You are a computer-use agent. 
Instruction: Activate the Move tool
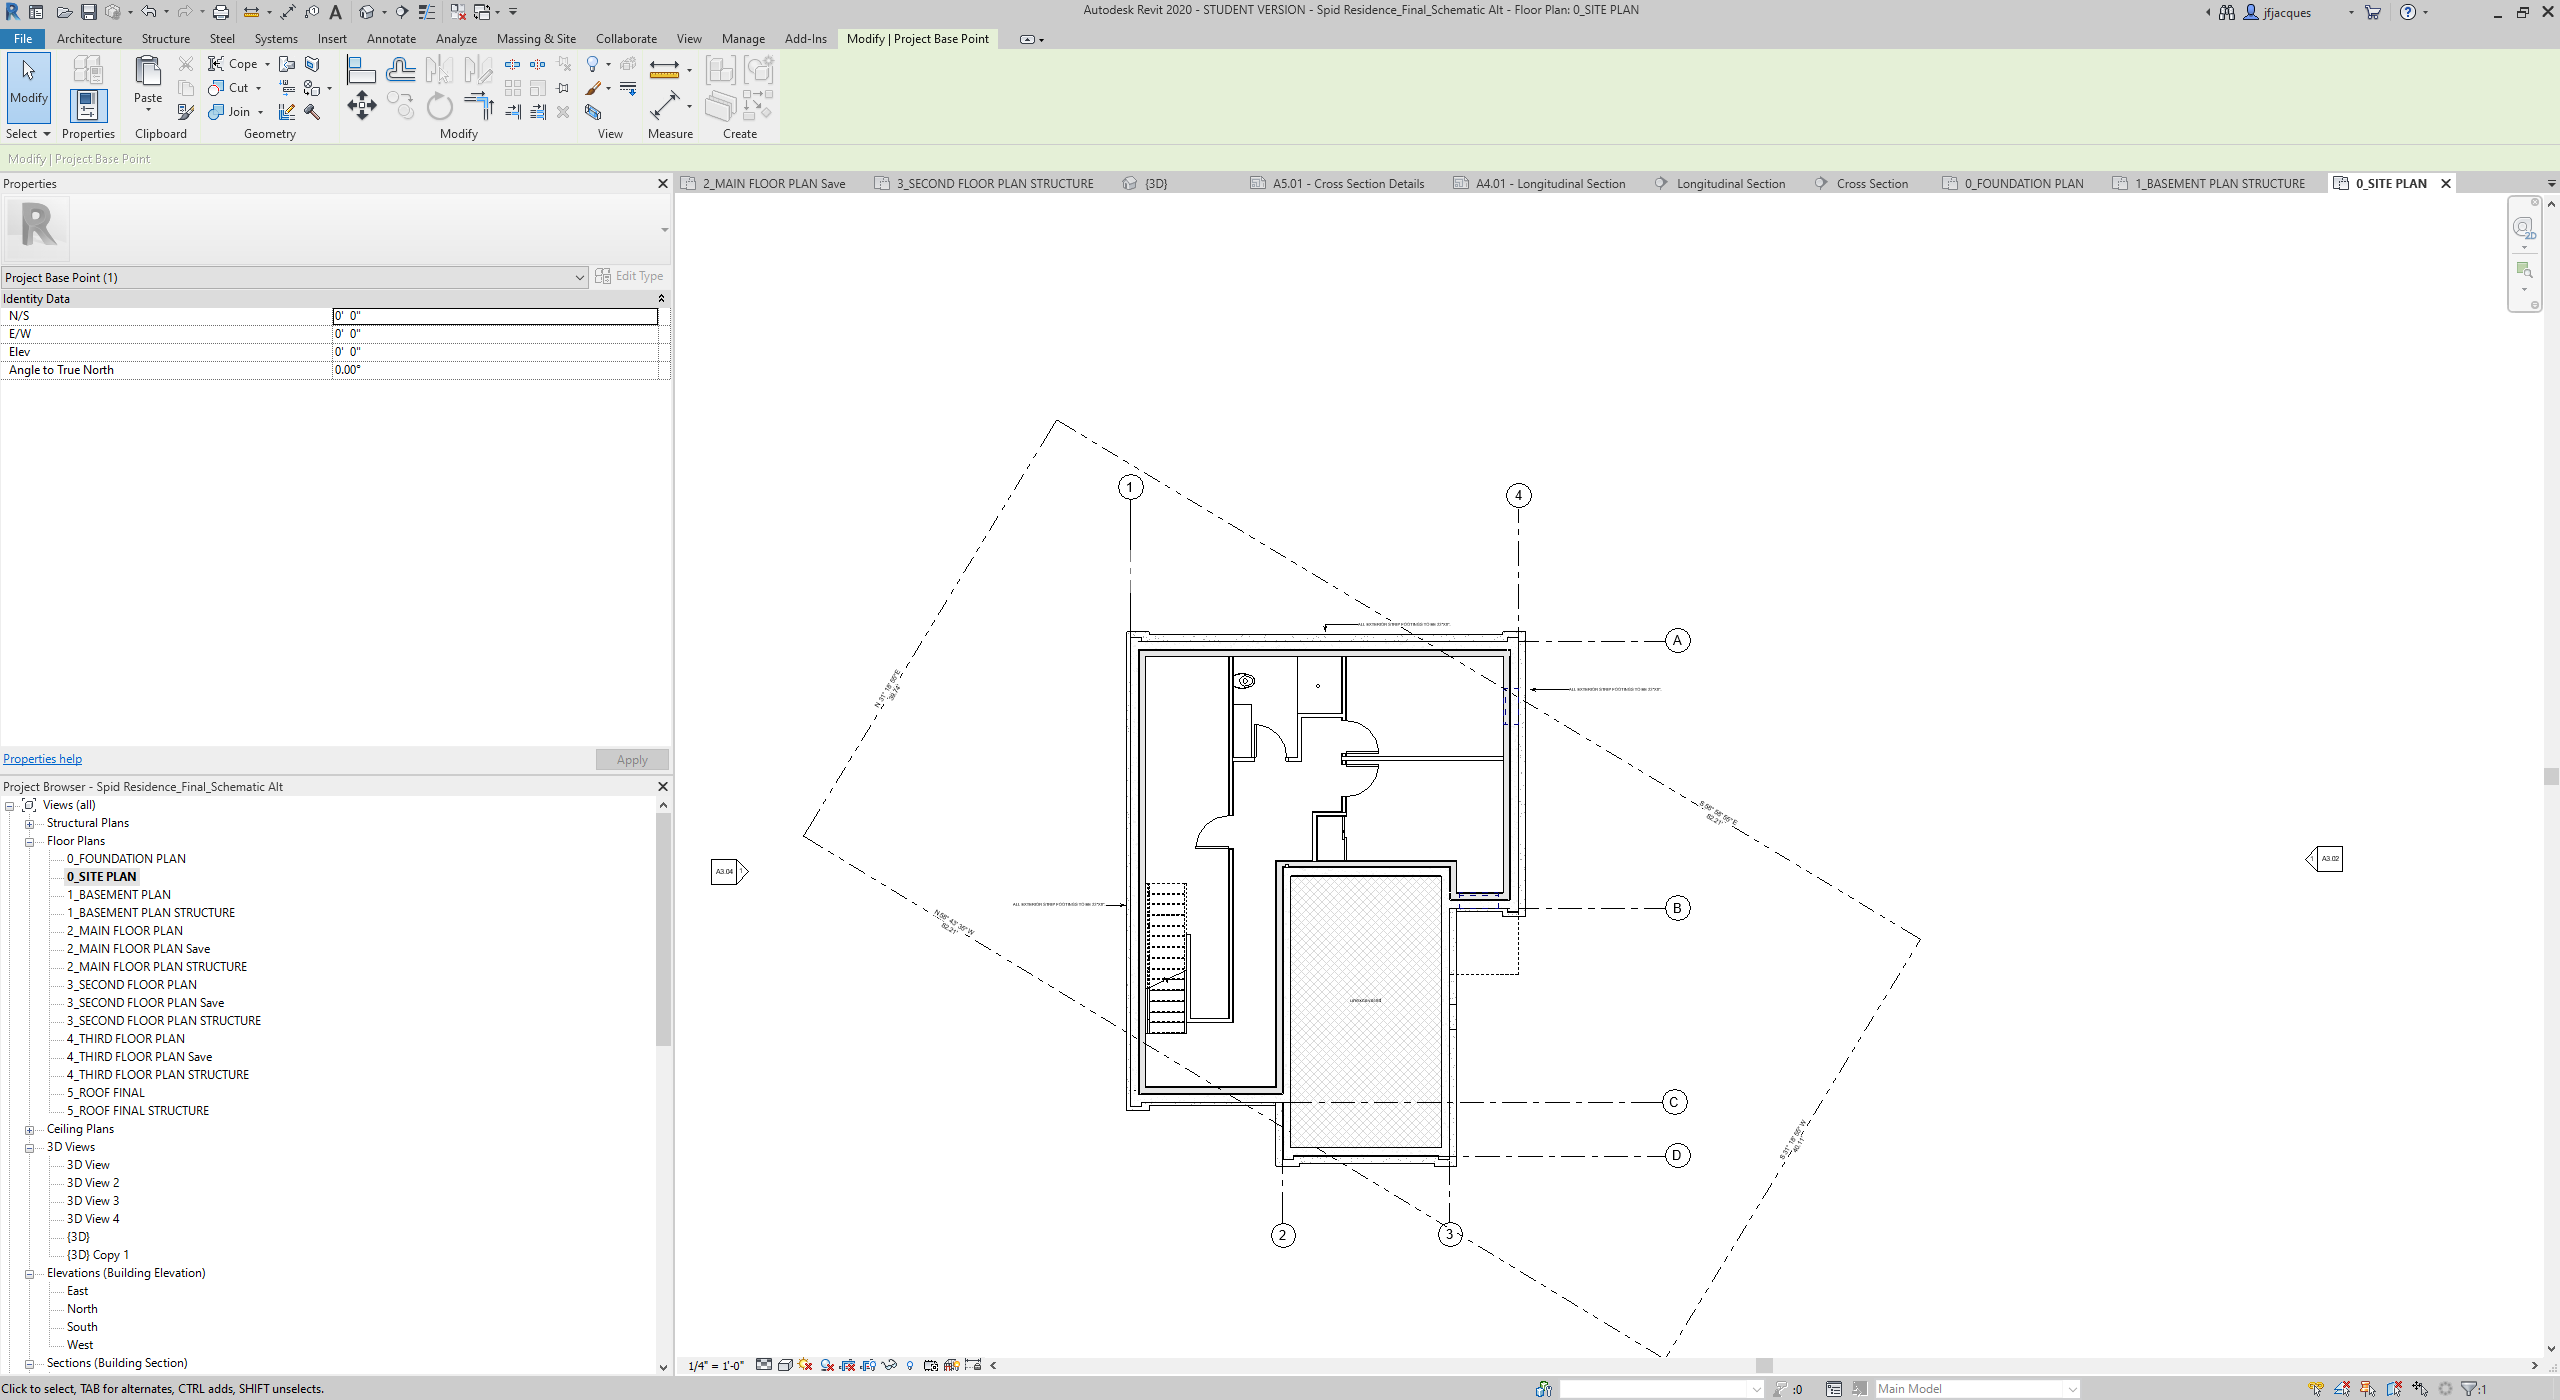pyautogui.click(x=361, y=105)
